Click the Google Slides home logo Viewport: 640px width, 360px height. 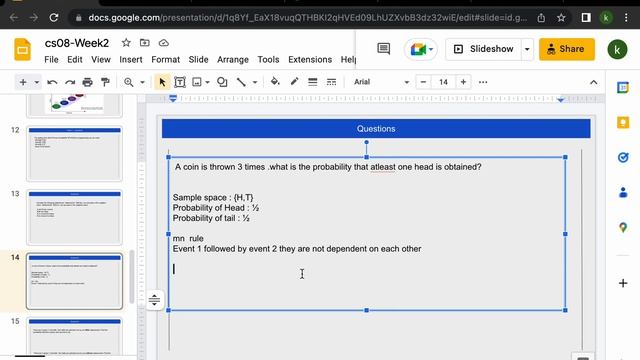22,49
